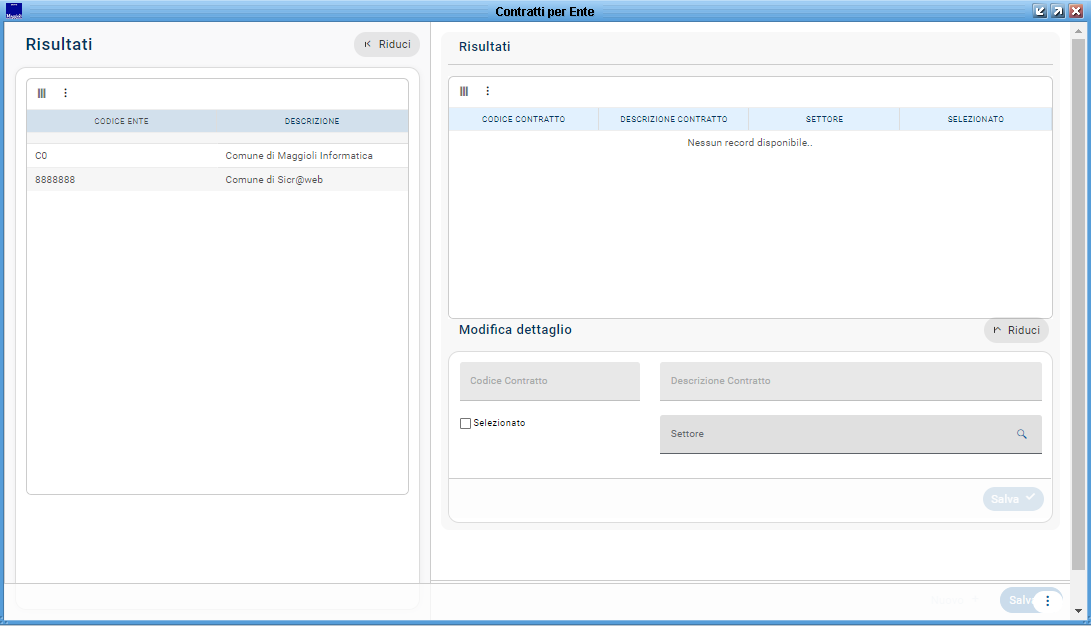Click the maximize arrow window button
The image size is (1091, 626).
1058,11
